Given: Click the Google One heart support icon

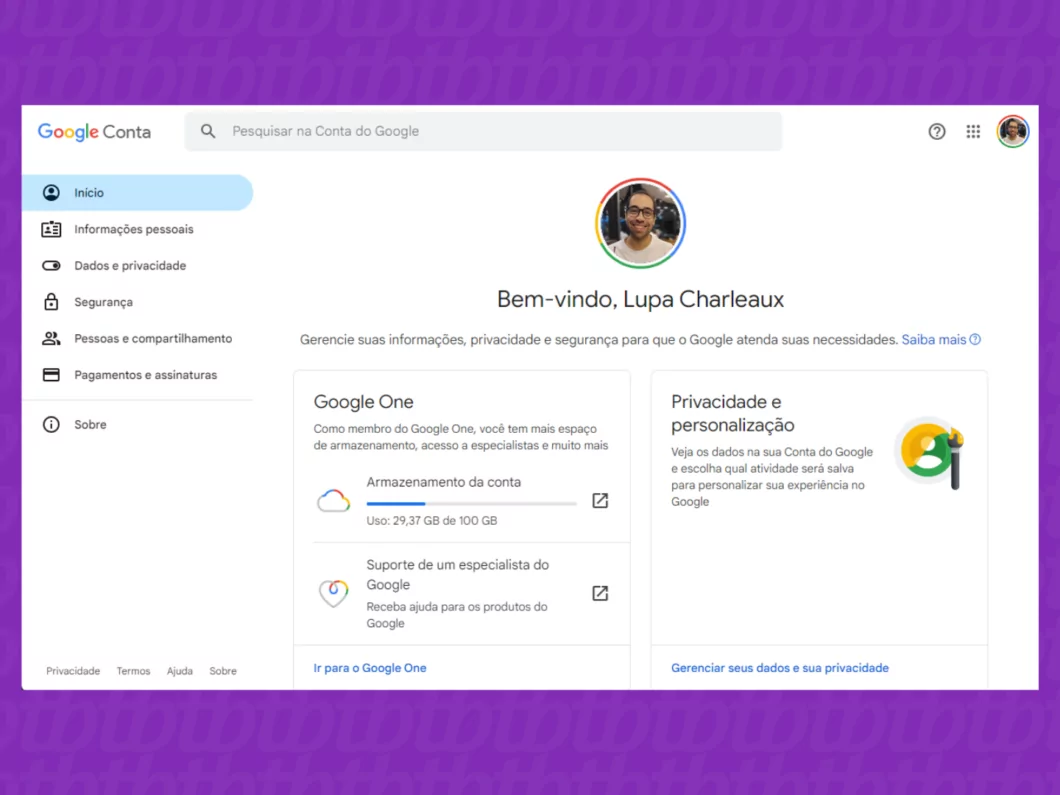Looking at the screenshot, I should point(334,593).
